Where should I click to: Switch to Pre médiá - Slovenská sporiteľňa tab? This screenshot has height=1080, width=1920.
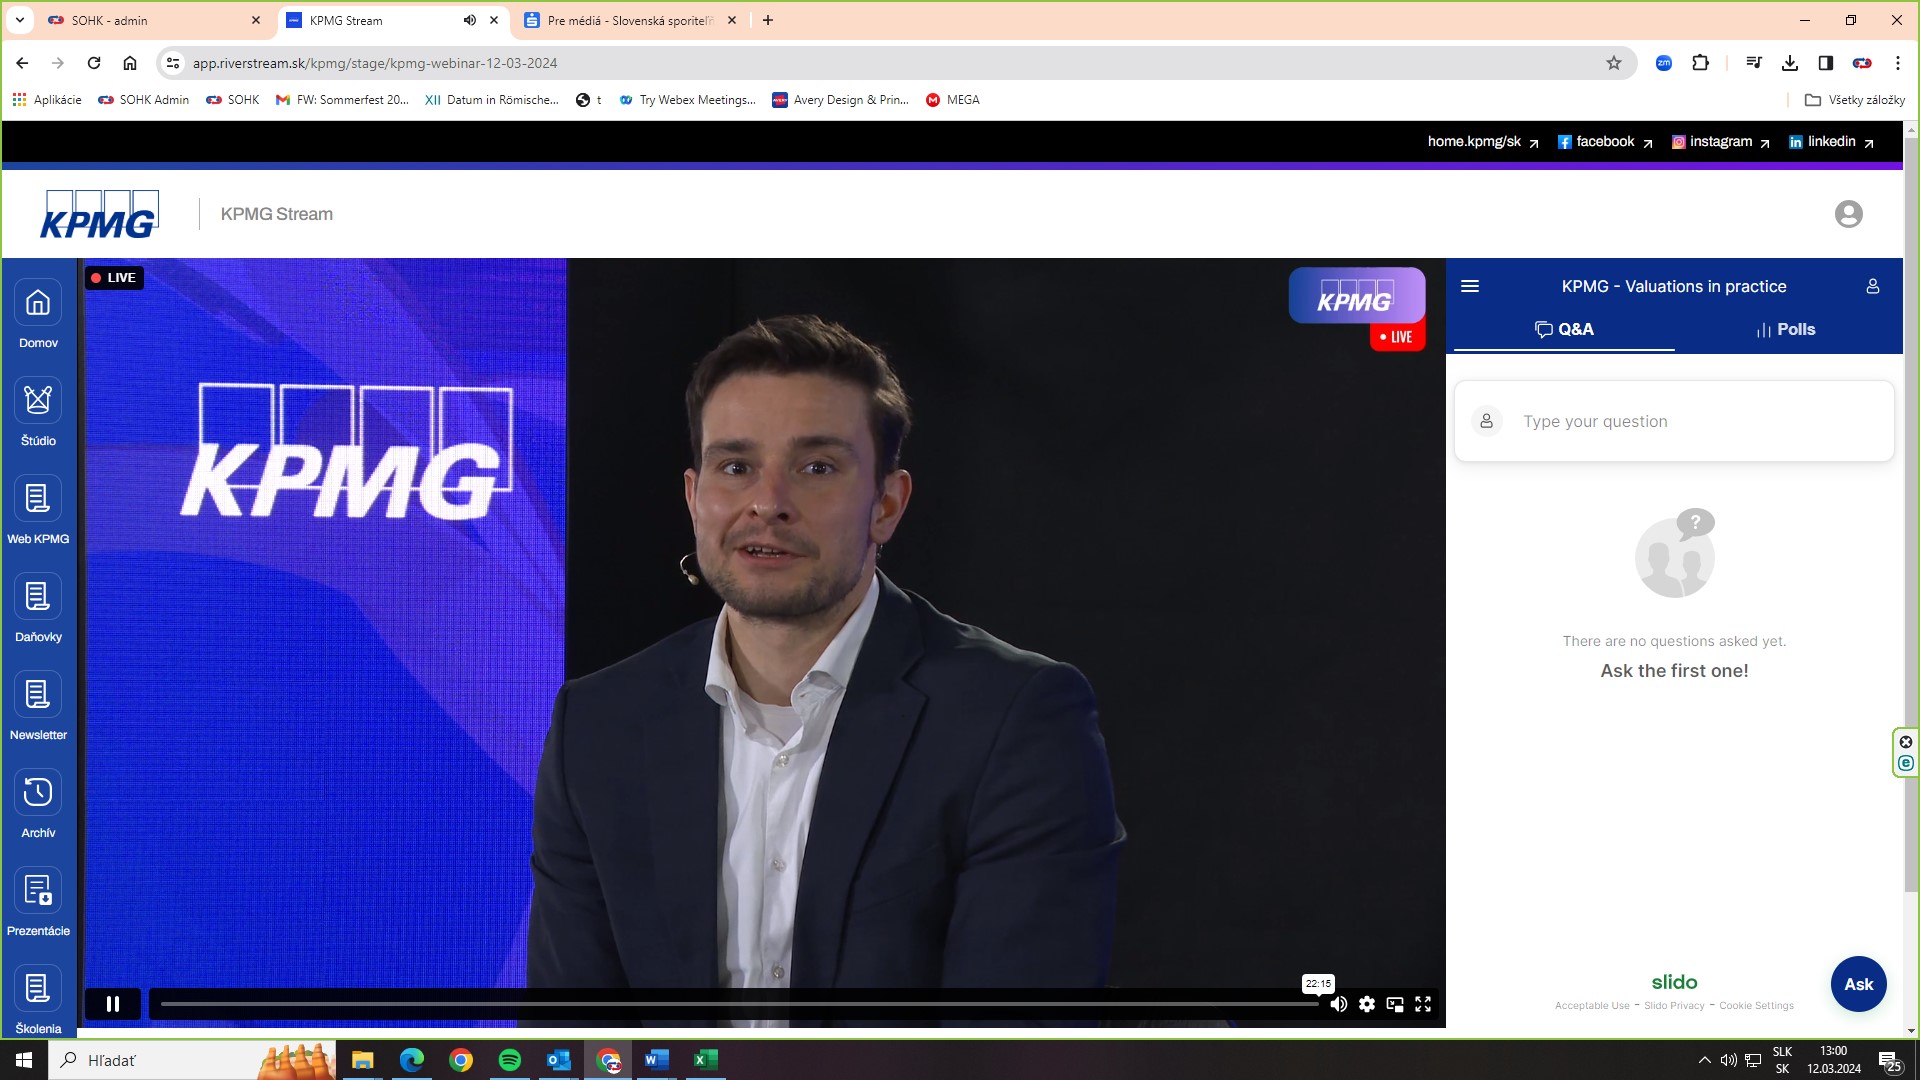631,20
